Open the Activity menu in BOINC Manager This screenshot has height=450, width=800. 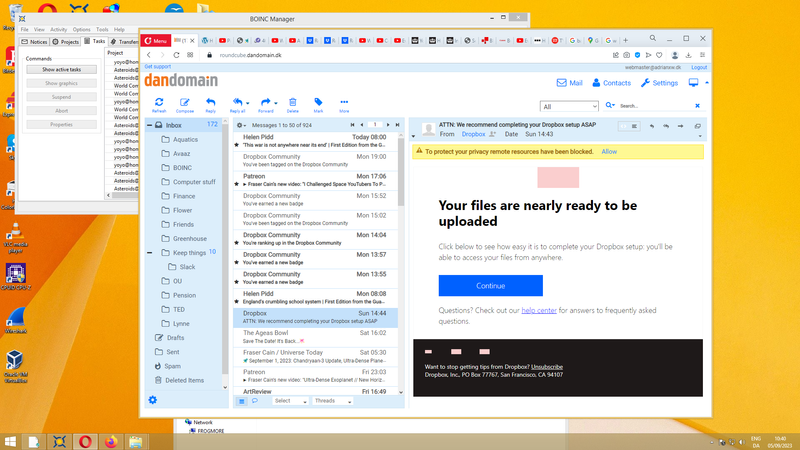click(58, 30)
